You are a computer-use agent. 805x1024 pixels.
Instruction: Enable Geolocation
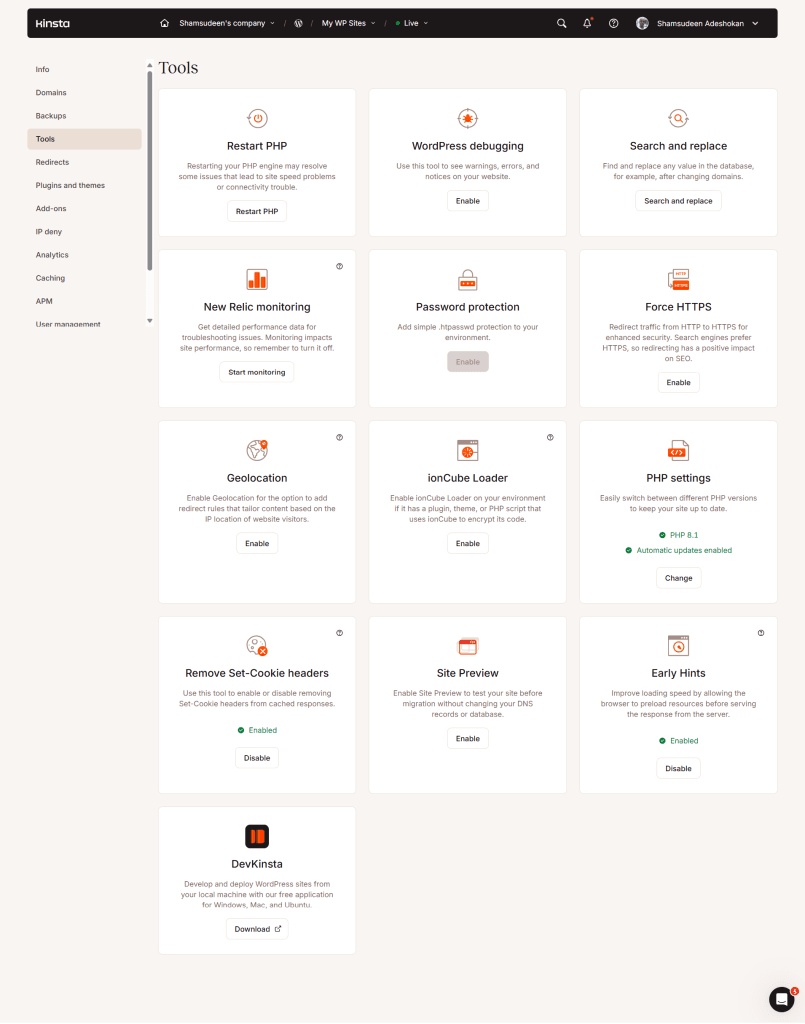coord(257,543)
